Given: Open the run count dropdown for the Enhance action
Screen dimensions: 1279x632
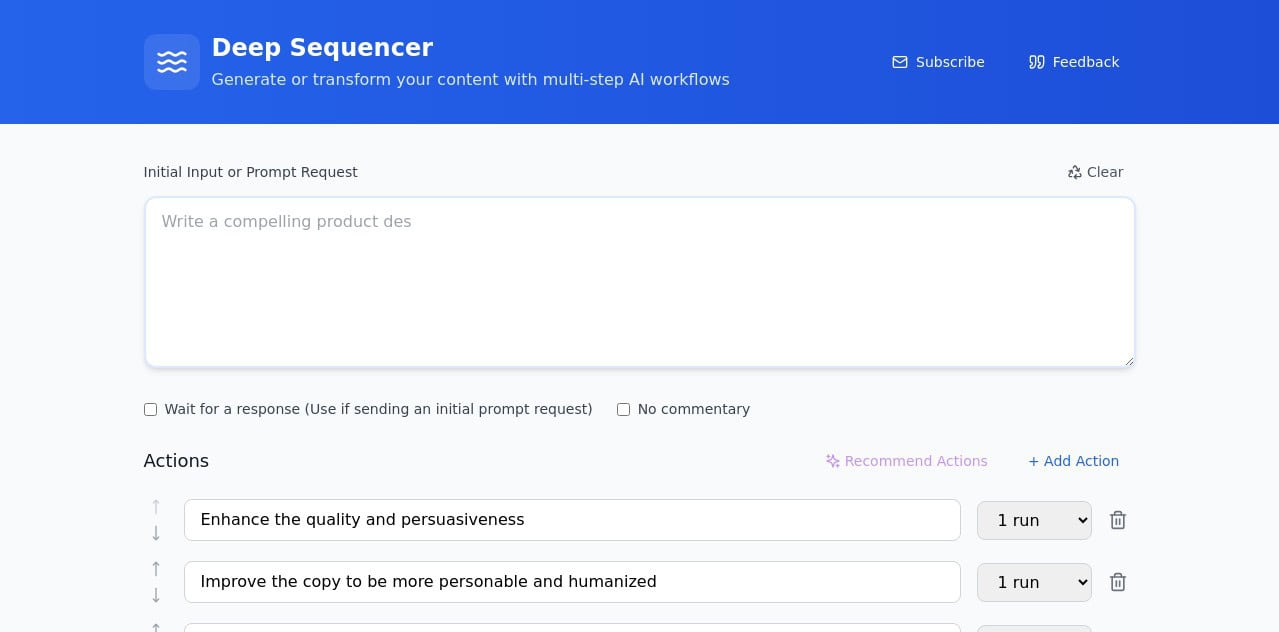Looking at the screenshot, I should point(1034,520).
